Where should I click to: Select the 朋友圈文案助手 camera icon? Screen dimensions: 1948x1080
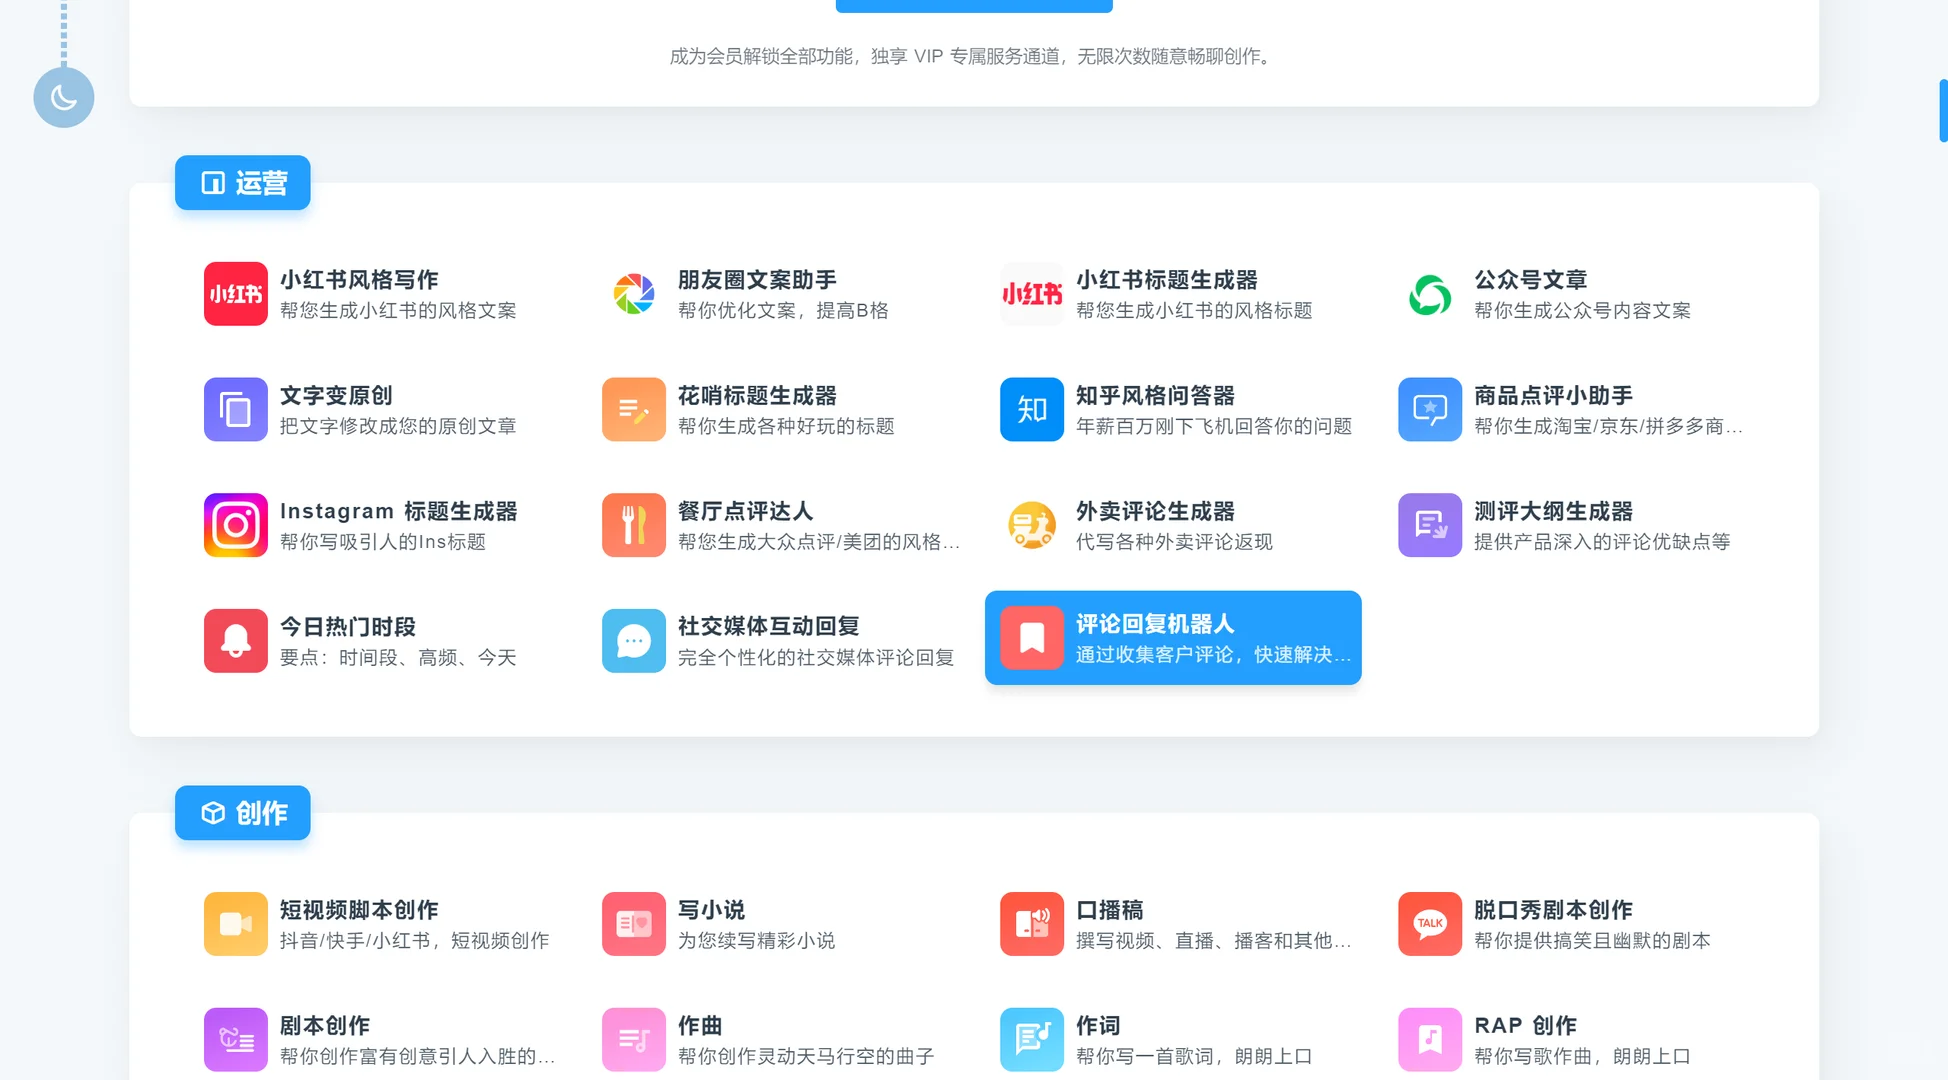633,294
